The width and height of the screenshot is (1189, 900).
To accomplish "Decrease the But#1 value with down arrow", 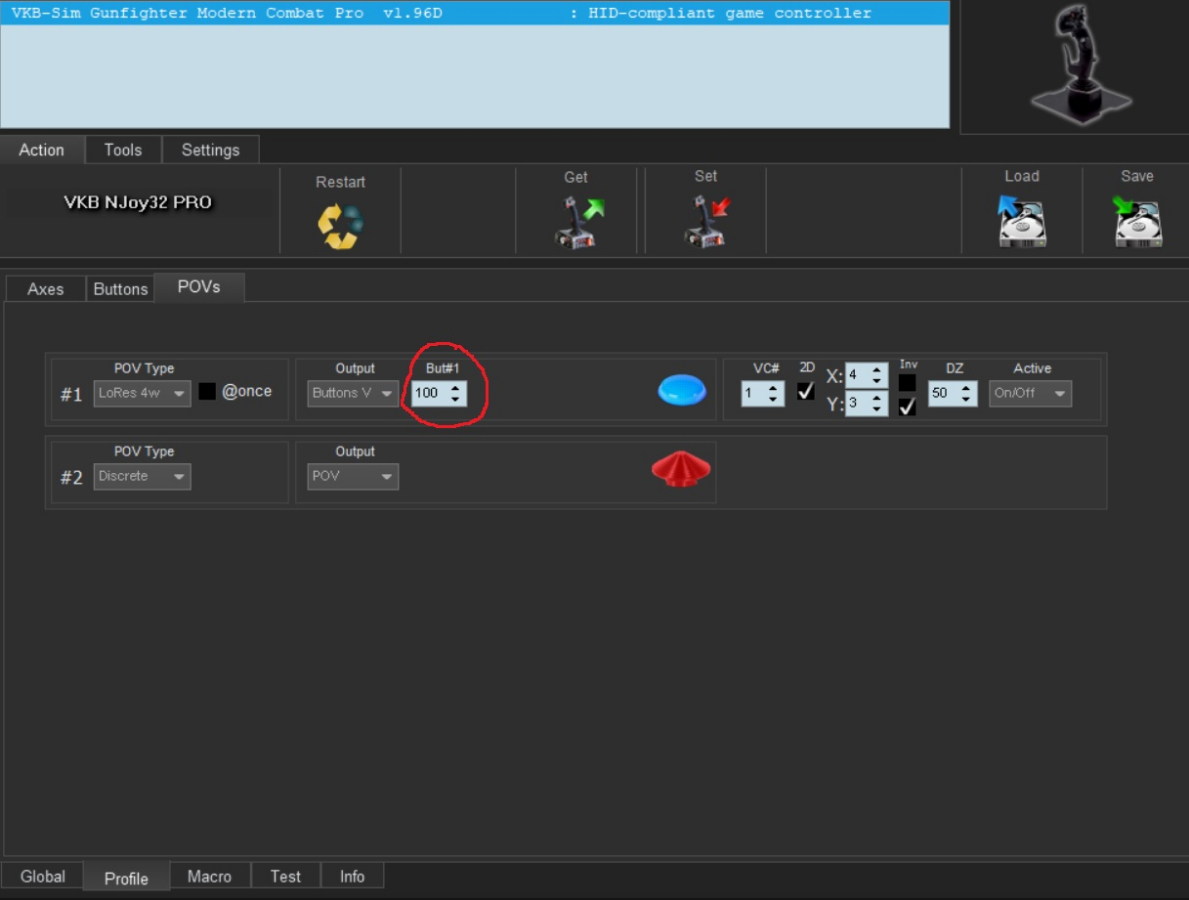I will tap(455, 400).
